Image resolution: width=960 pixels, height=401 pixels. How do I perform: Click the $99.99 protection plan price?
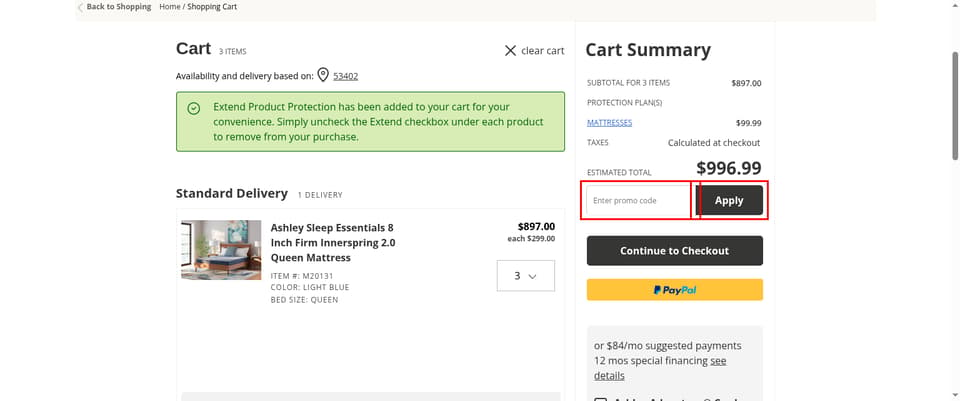coord(749,123)
